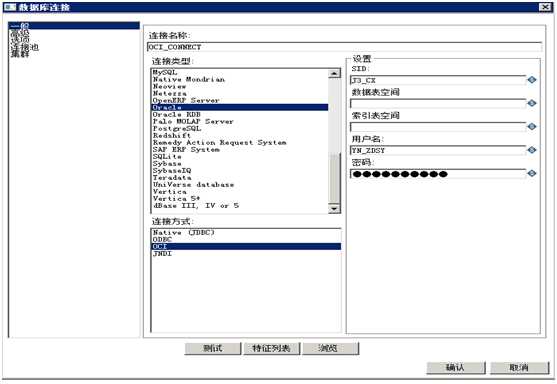
Task: Click the 浏览 button
Action: [330, 348]
